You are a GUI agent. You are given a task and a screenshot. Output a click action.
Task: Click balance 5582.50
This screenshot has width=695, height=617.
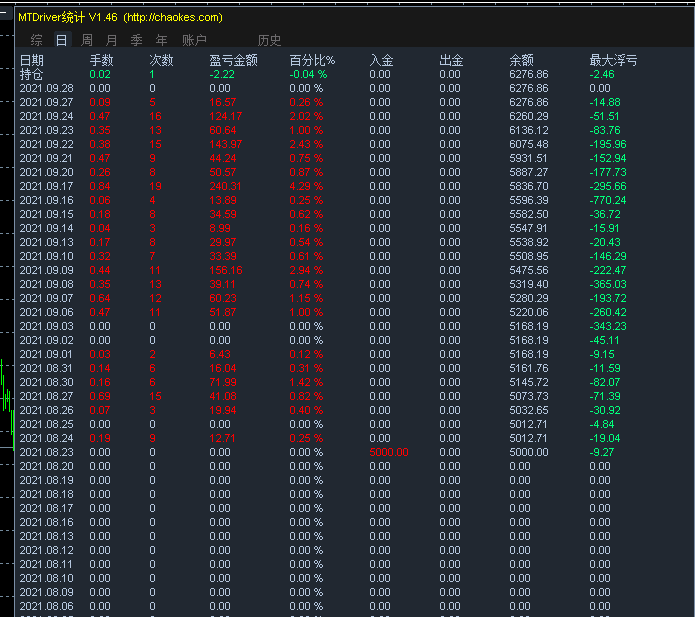click(x=529, y=214)
